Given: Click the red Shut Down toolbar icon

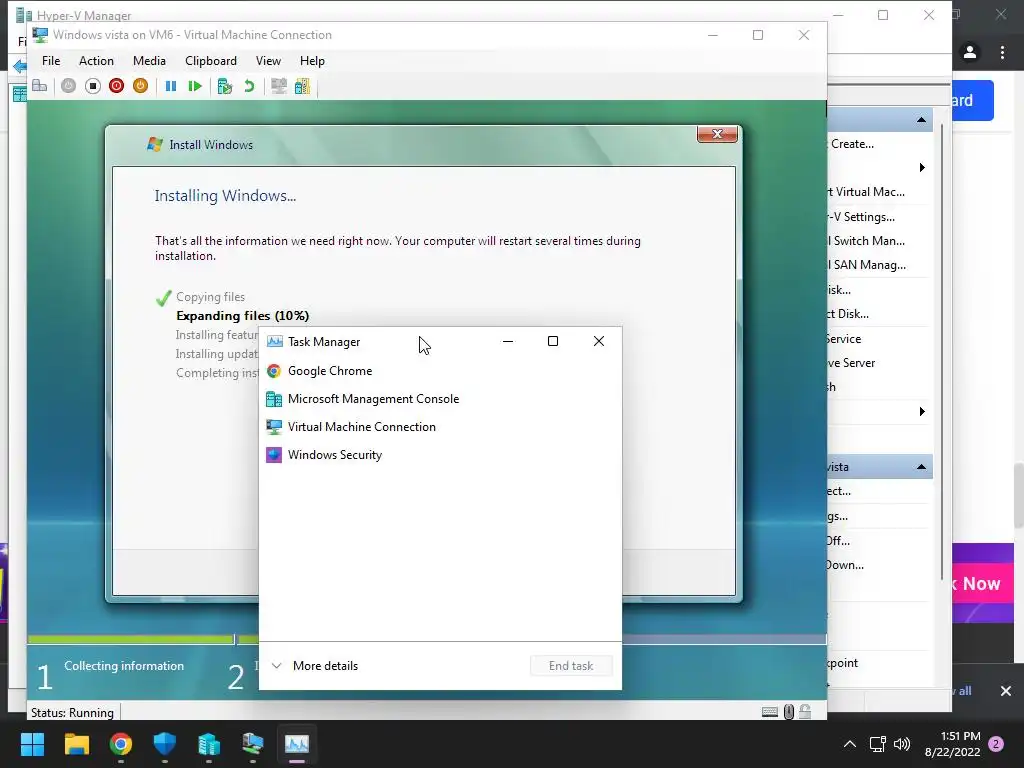Looking at the screenshot, I should pyautogui.click(x=116, y=86).
